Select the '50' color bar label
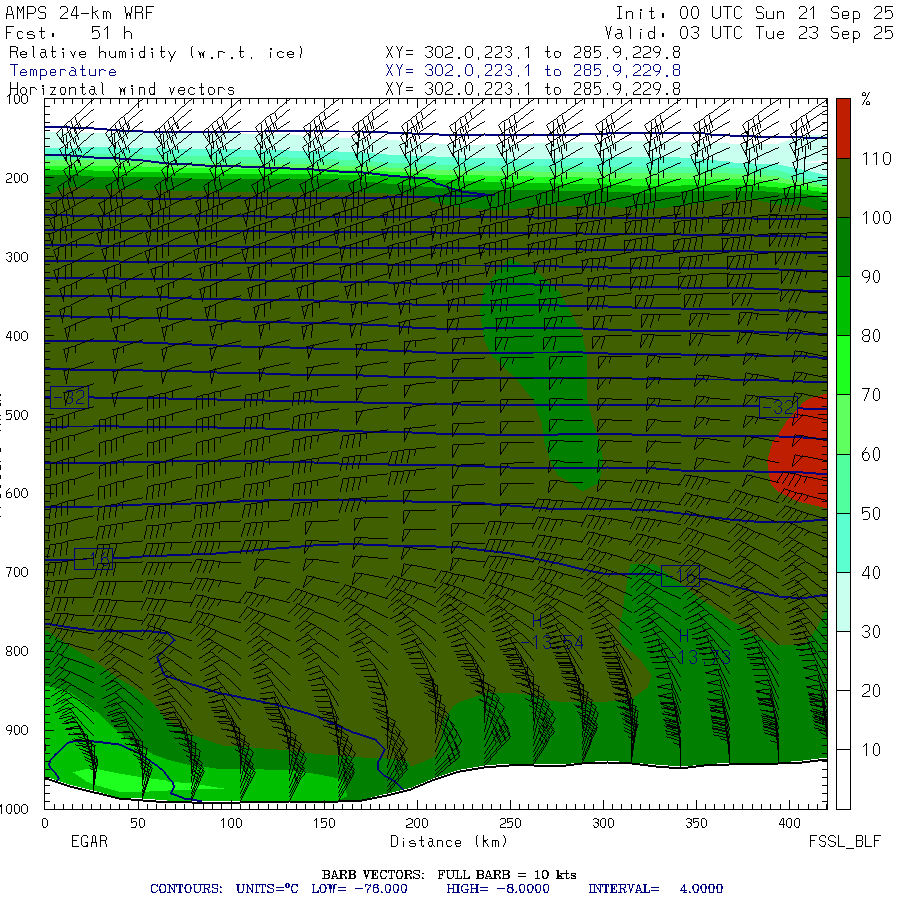The image size is (900, 900). pos(871,513)
